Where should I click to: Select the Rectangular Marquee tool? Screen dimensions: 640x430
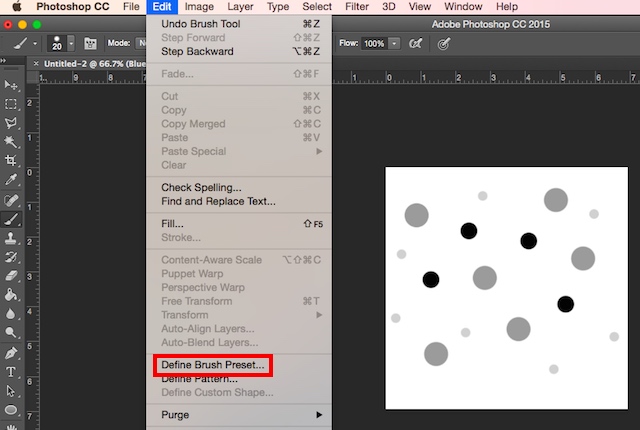(12, 104)
